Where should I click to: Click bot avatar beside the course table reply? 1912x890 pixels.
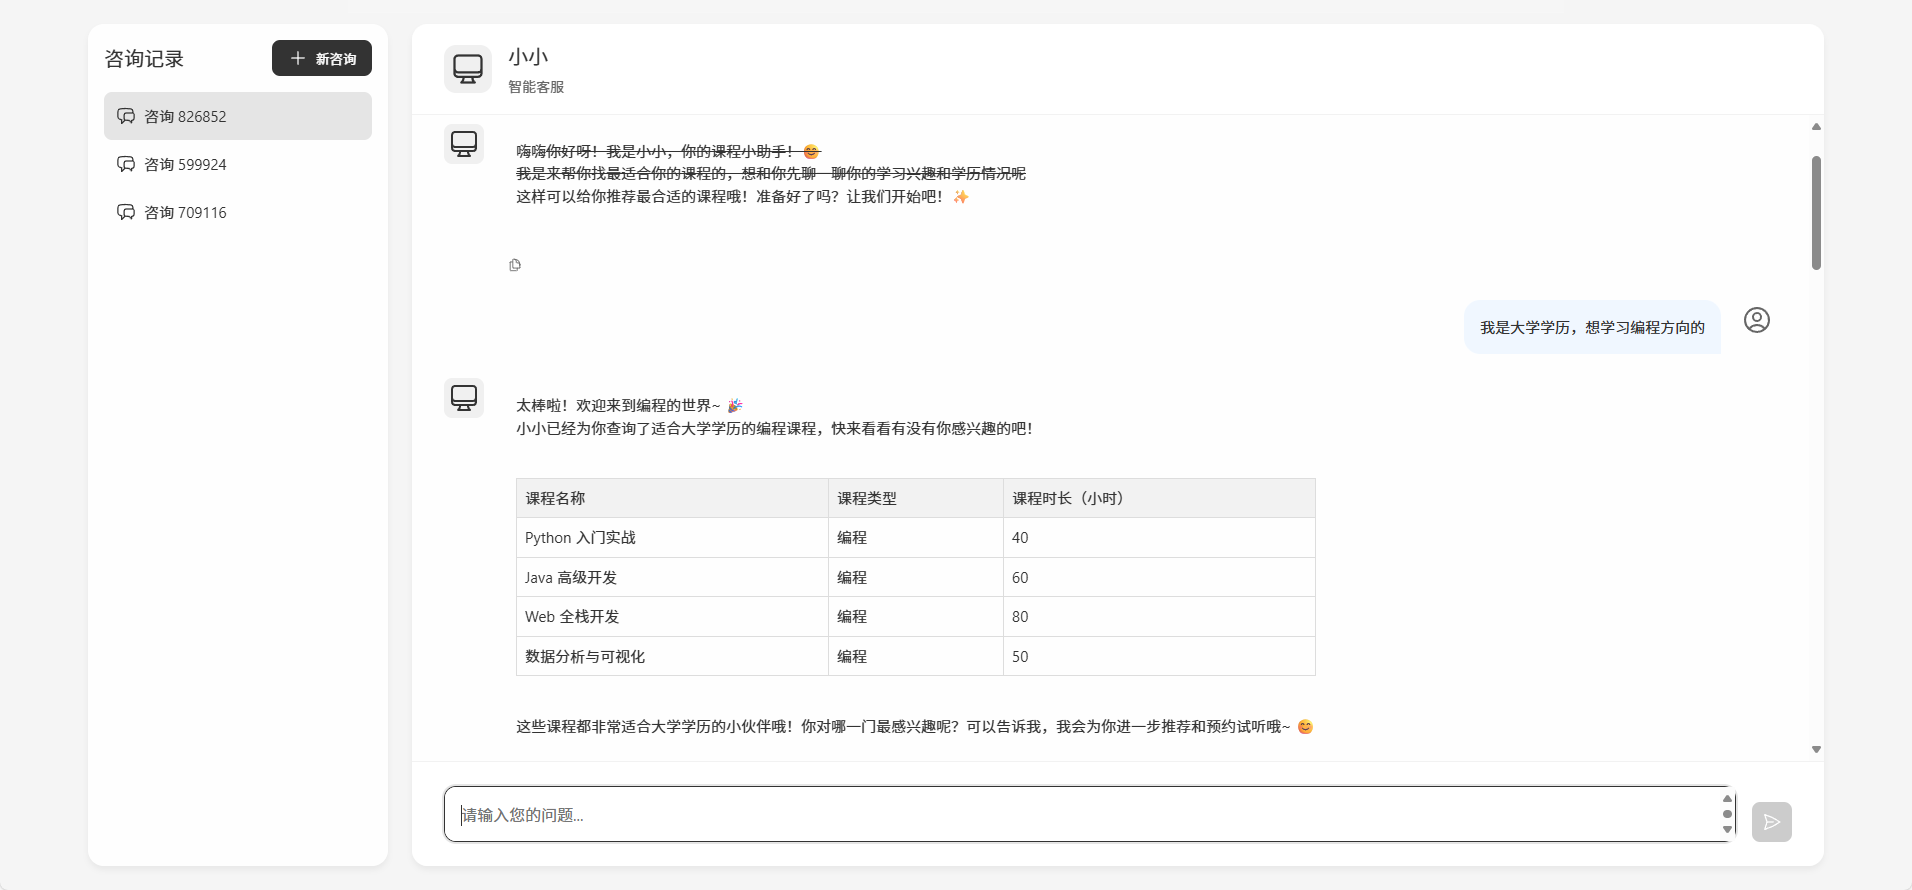click(x=464, y=398)
